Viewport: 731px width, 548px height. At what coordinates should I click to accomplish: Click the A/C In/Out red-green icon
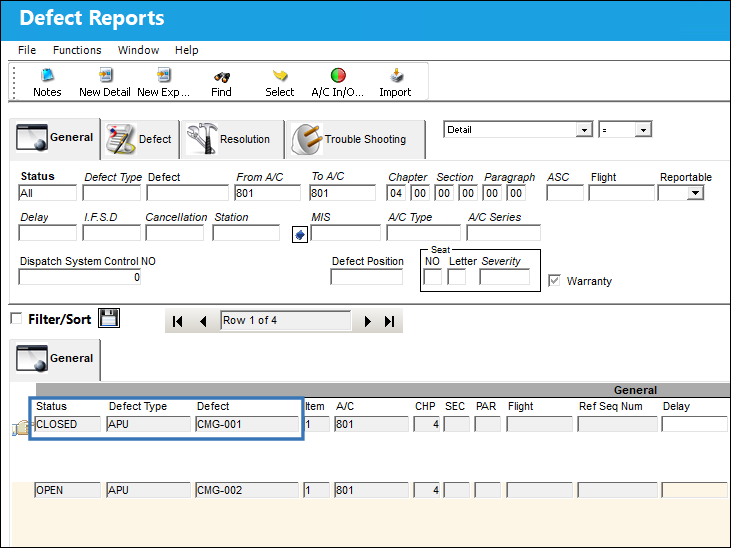(x=338, y=75)
